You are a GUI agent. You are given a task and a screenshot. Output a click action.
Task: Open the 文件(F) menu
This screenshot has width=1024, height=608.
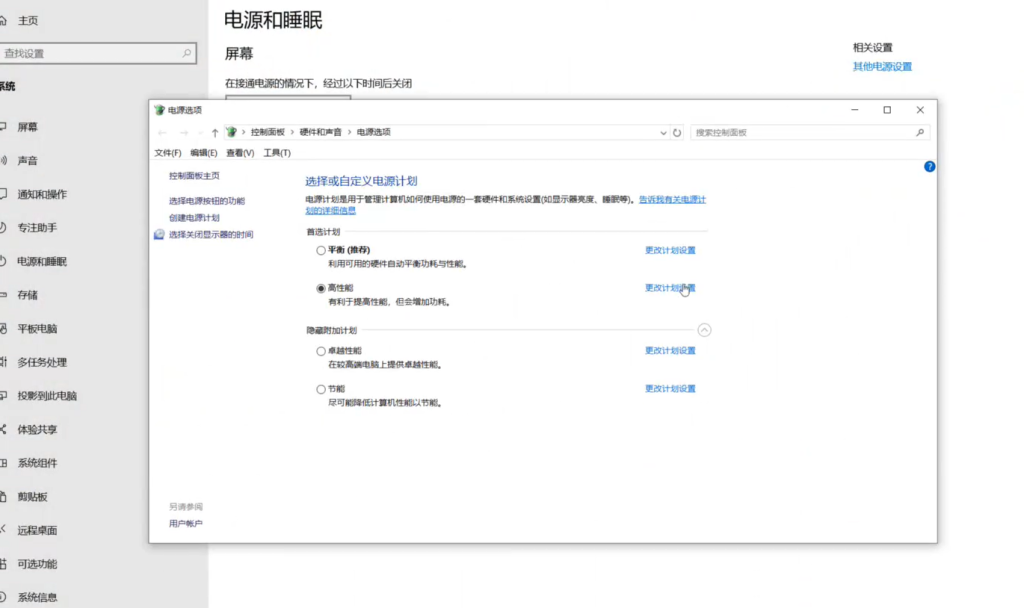168,153
